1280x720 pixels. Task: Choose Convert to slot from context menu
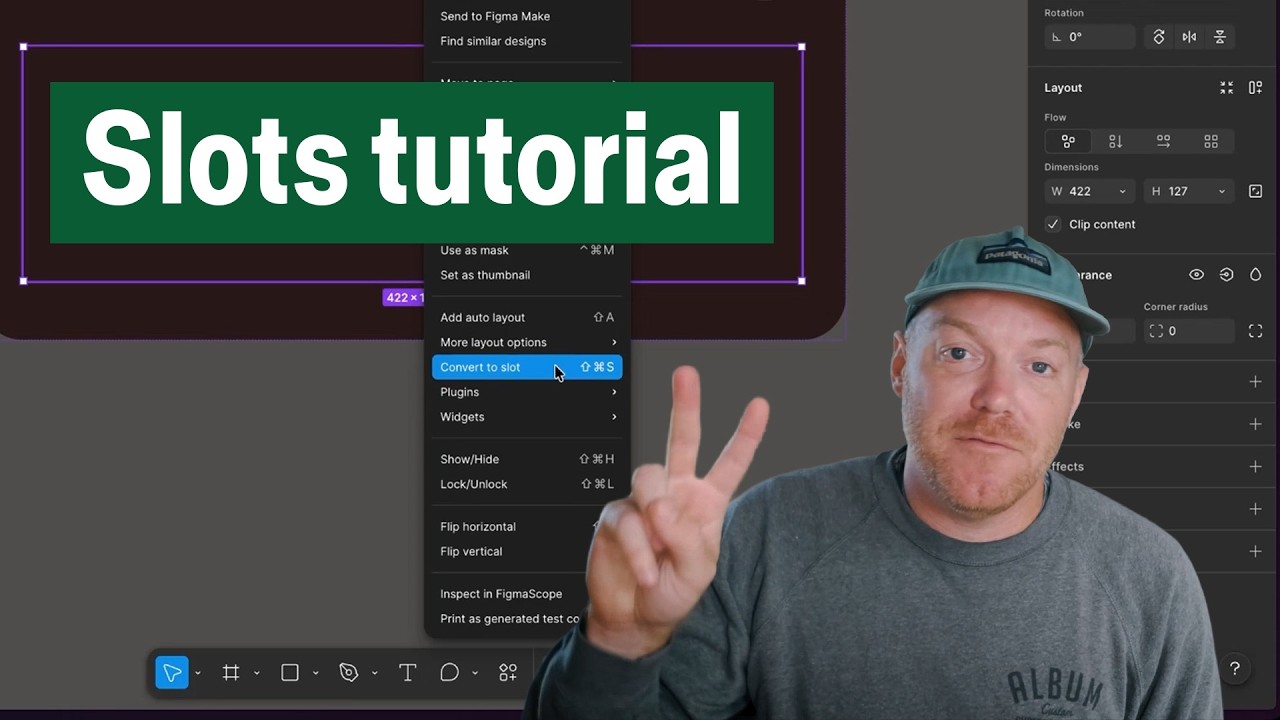[527, 367]
